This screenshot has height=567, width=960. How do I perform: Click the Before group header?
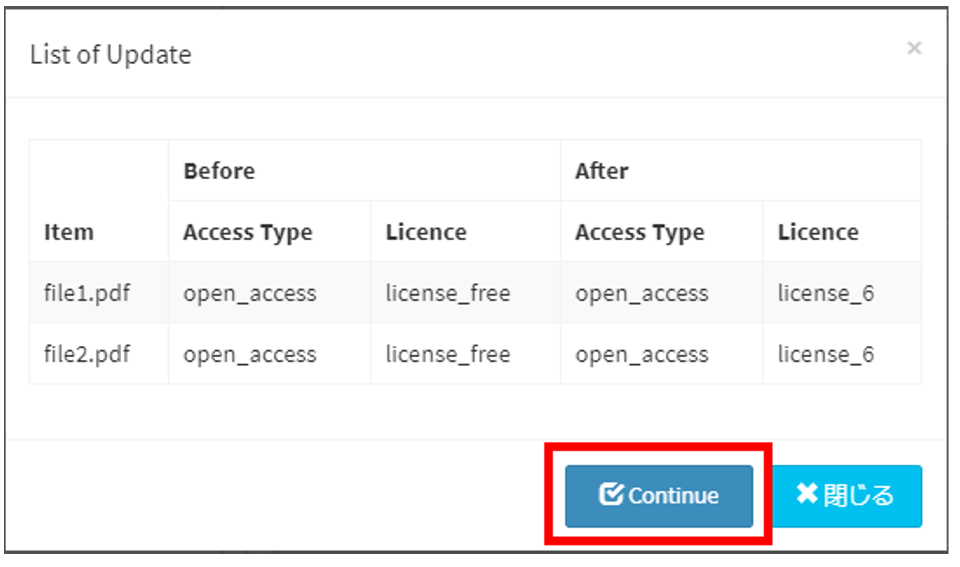[x=219, y=171]
